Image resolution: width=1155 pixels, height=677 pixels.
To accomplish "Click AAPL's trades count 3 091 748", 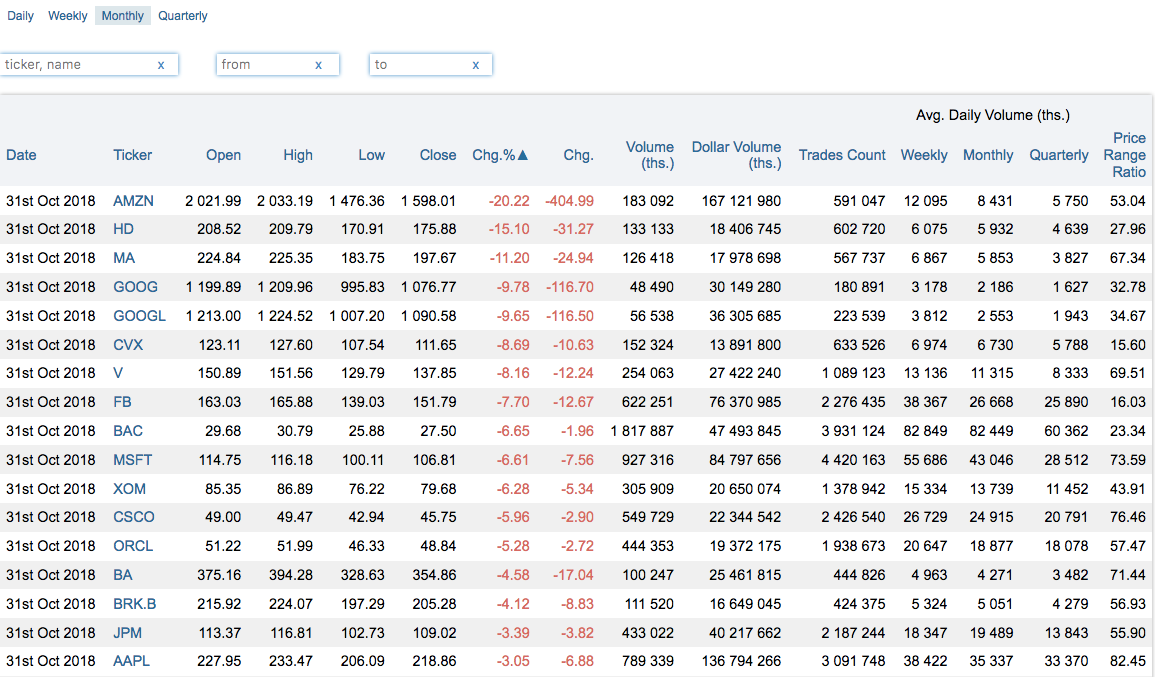I will [854, 662].
